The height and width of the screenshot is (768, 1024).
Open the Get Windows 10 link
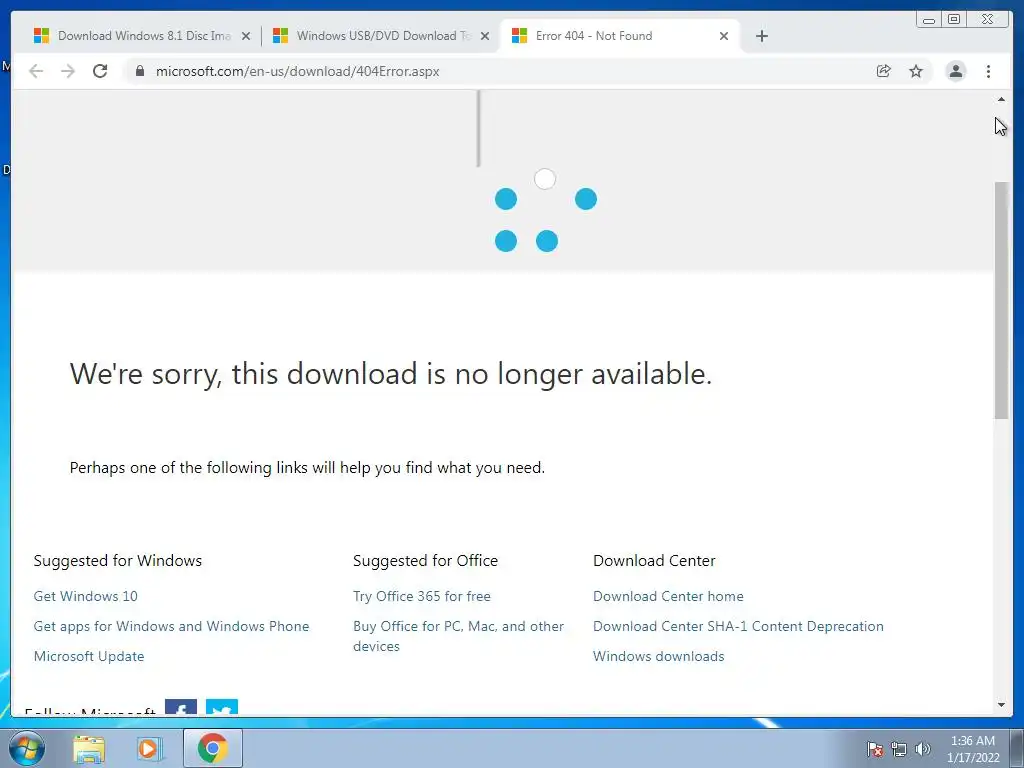[86, 596]
